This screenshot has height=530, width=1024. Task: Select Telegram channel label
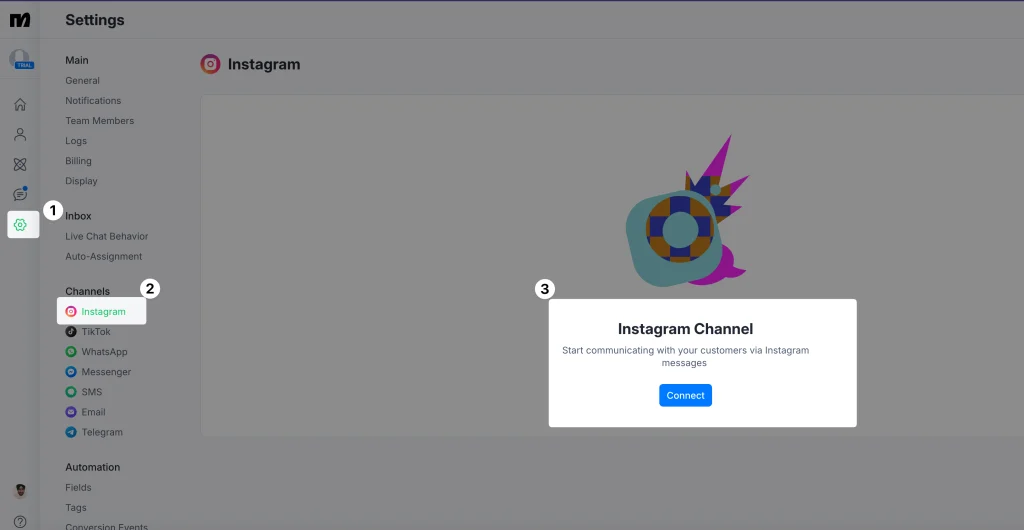click(x=102, y=432)
